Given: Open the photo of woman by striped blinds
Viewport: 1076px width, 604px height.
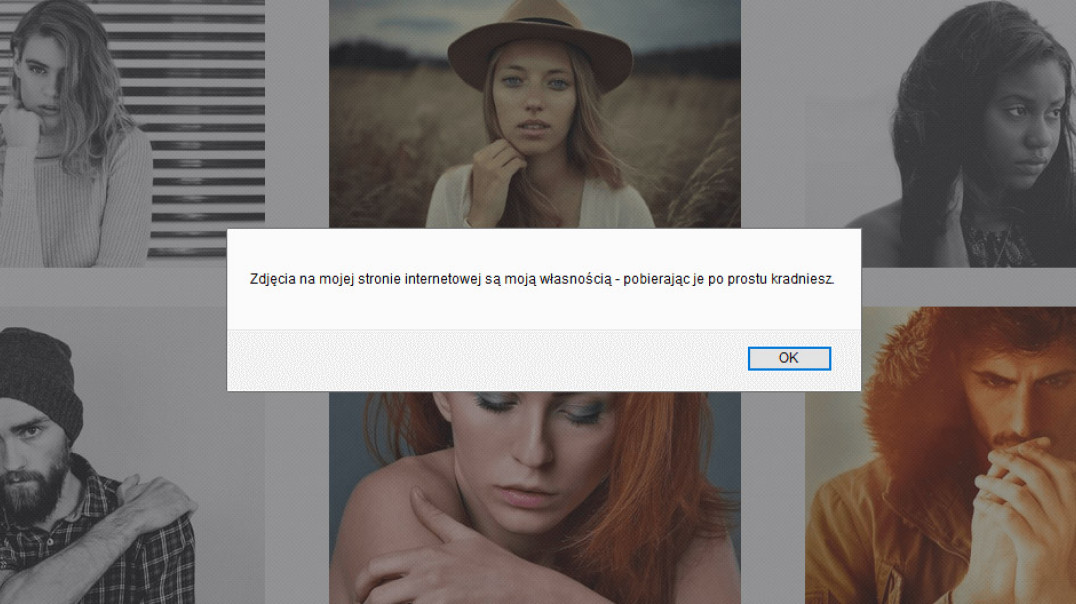Looking at the screenshot, I should [x=132, y=133].
